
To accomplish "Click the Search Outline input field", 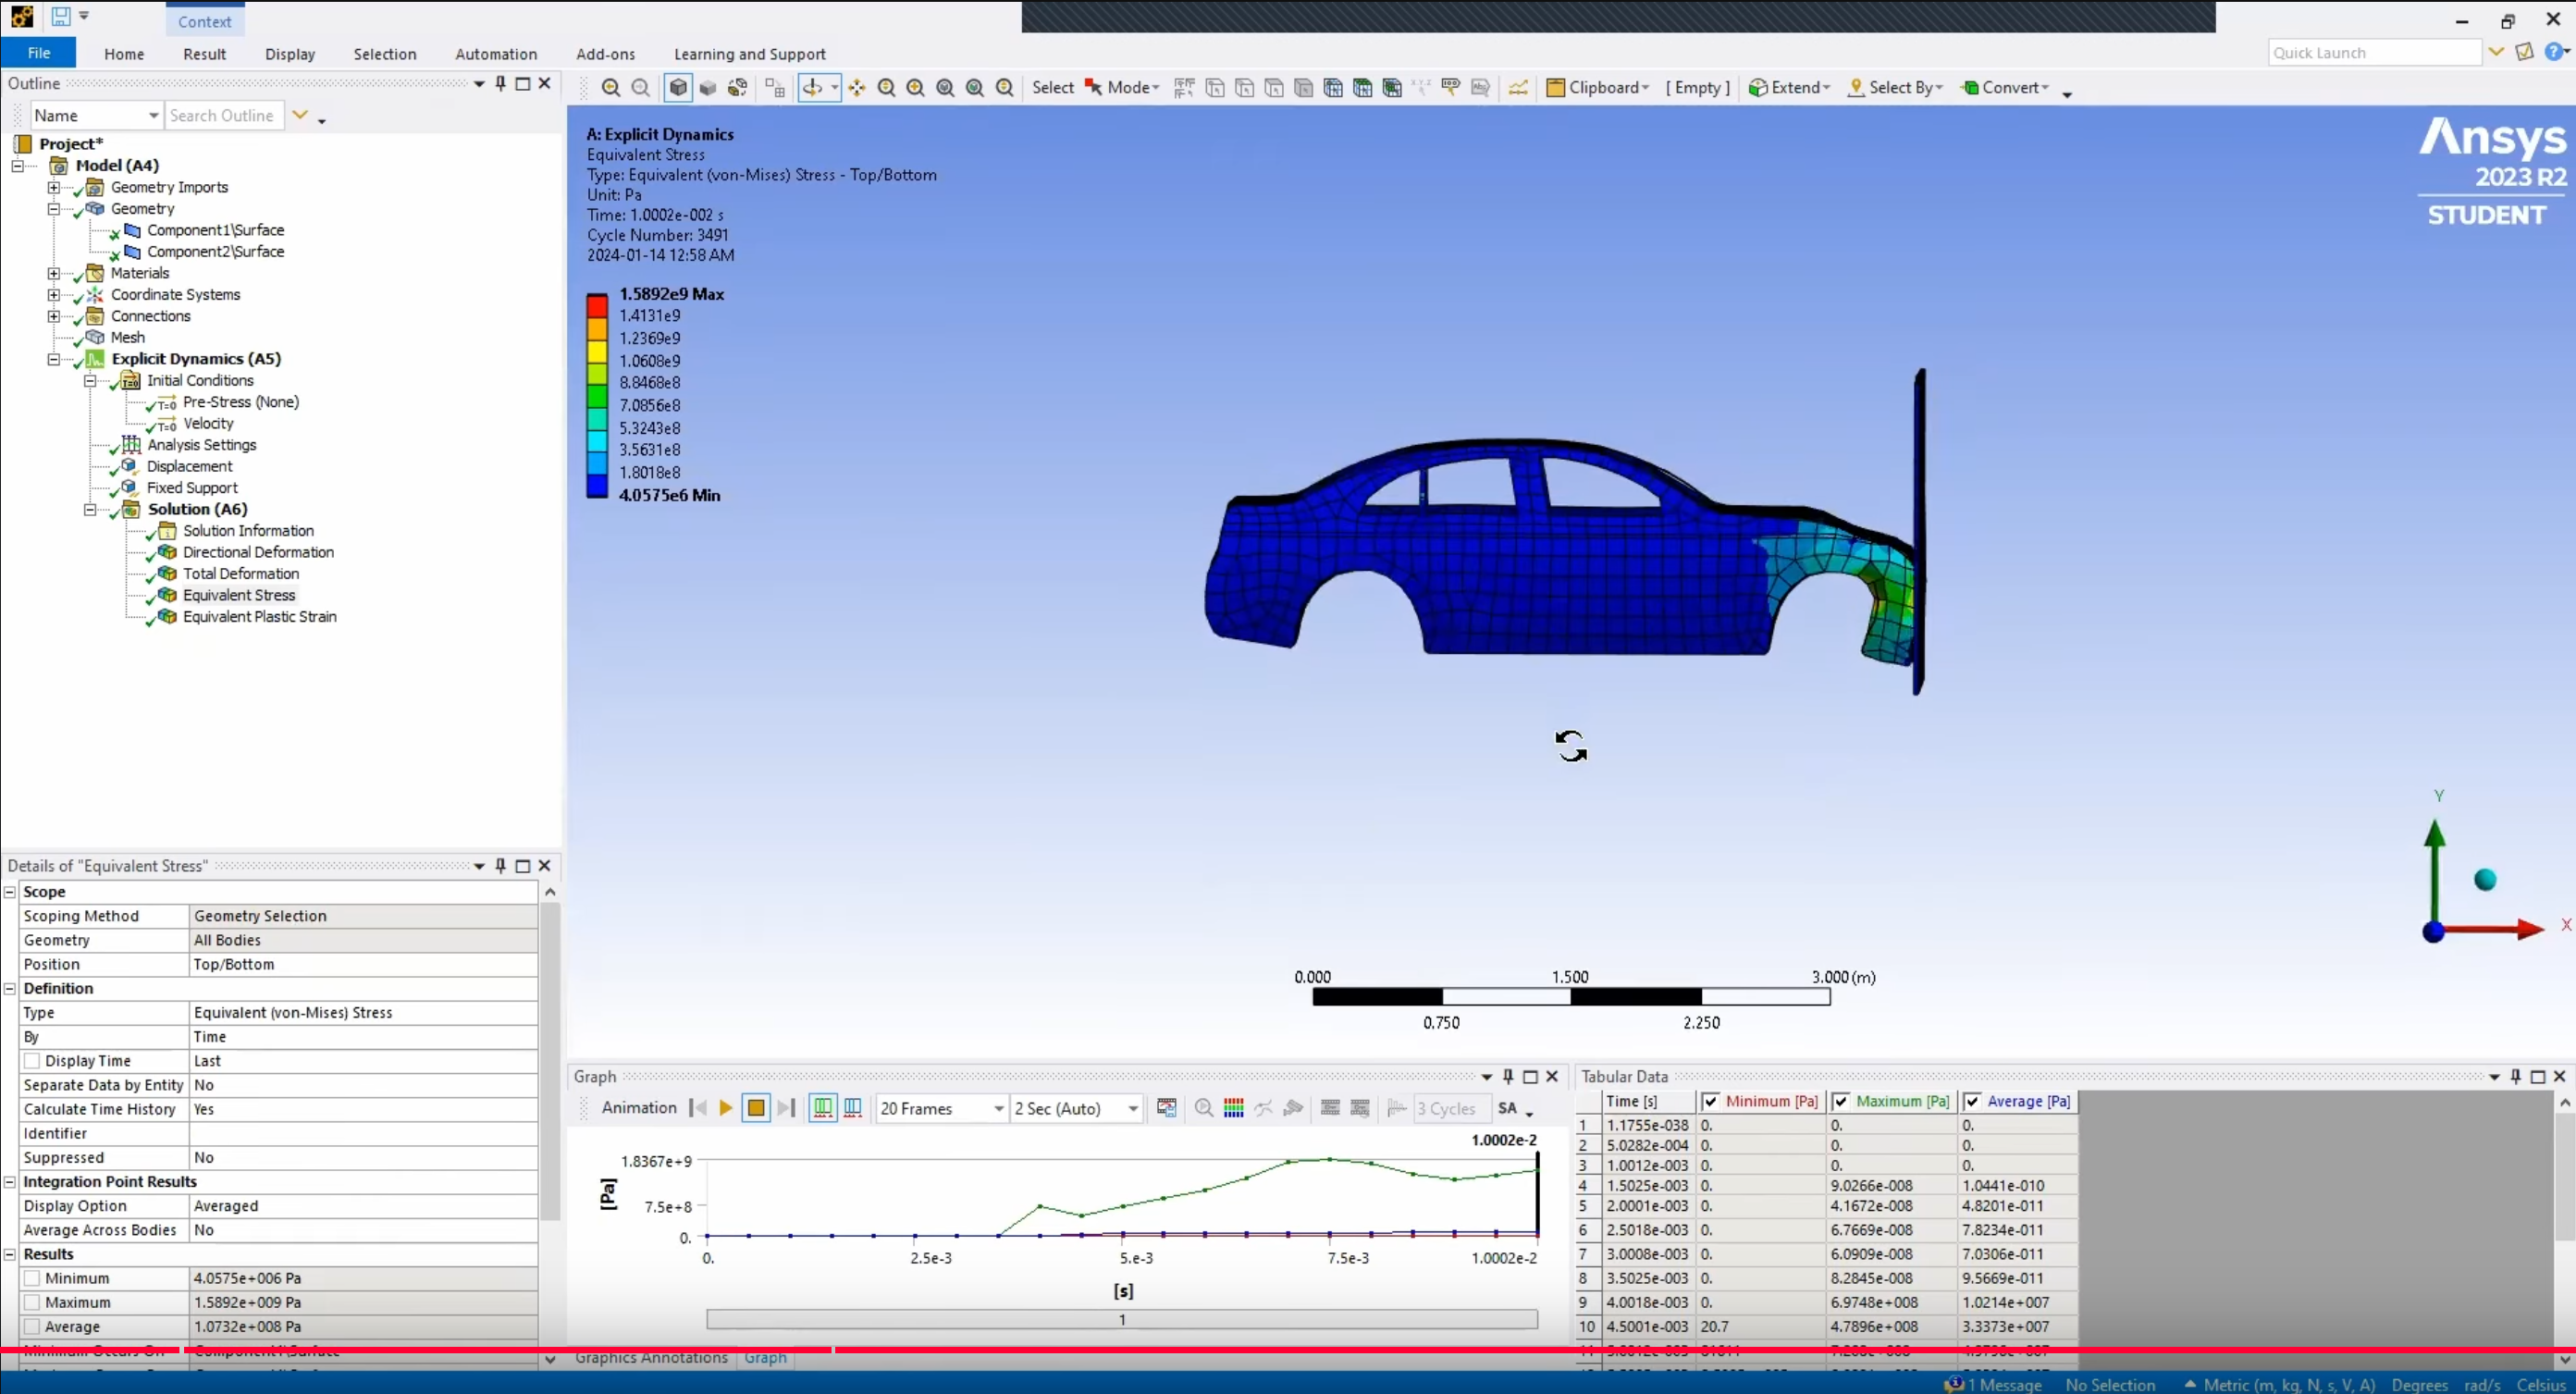I will pos(224,116).
